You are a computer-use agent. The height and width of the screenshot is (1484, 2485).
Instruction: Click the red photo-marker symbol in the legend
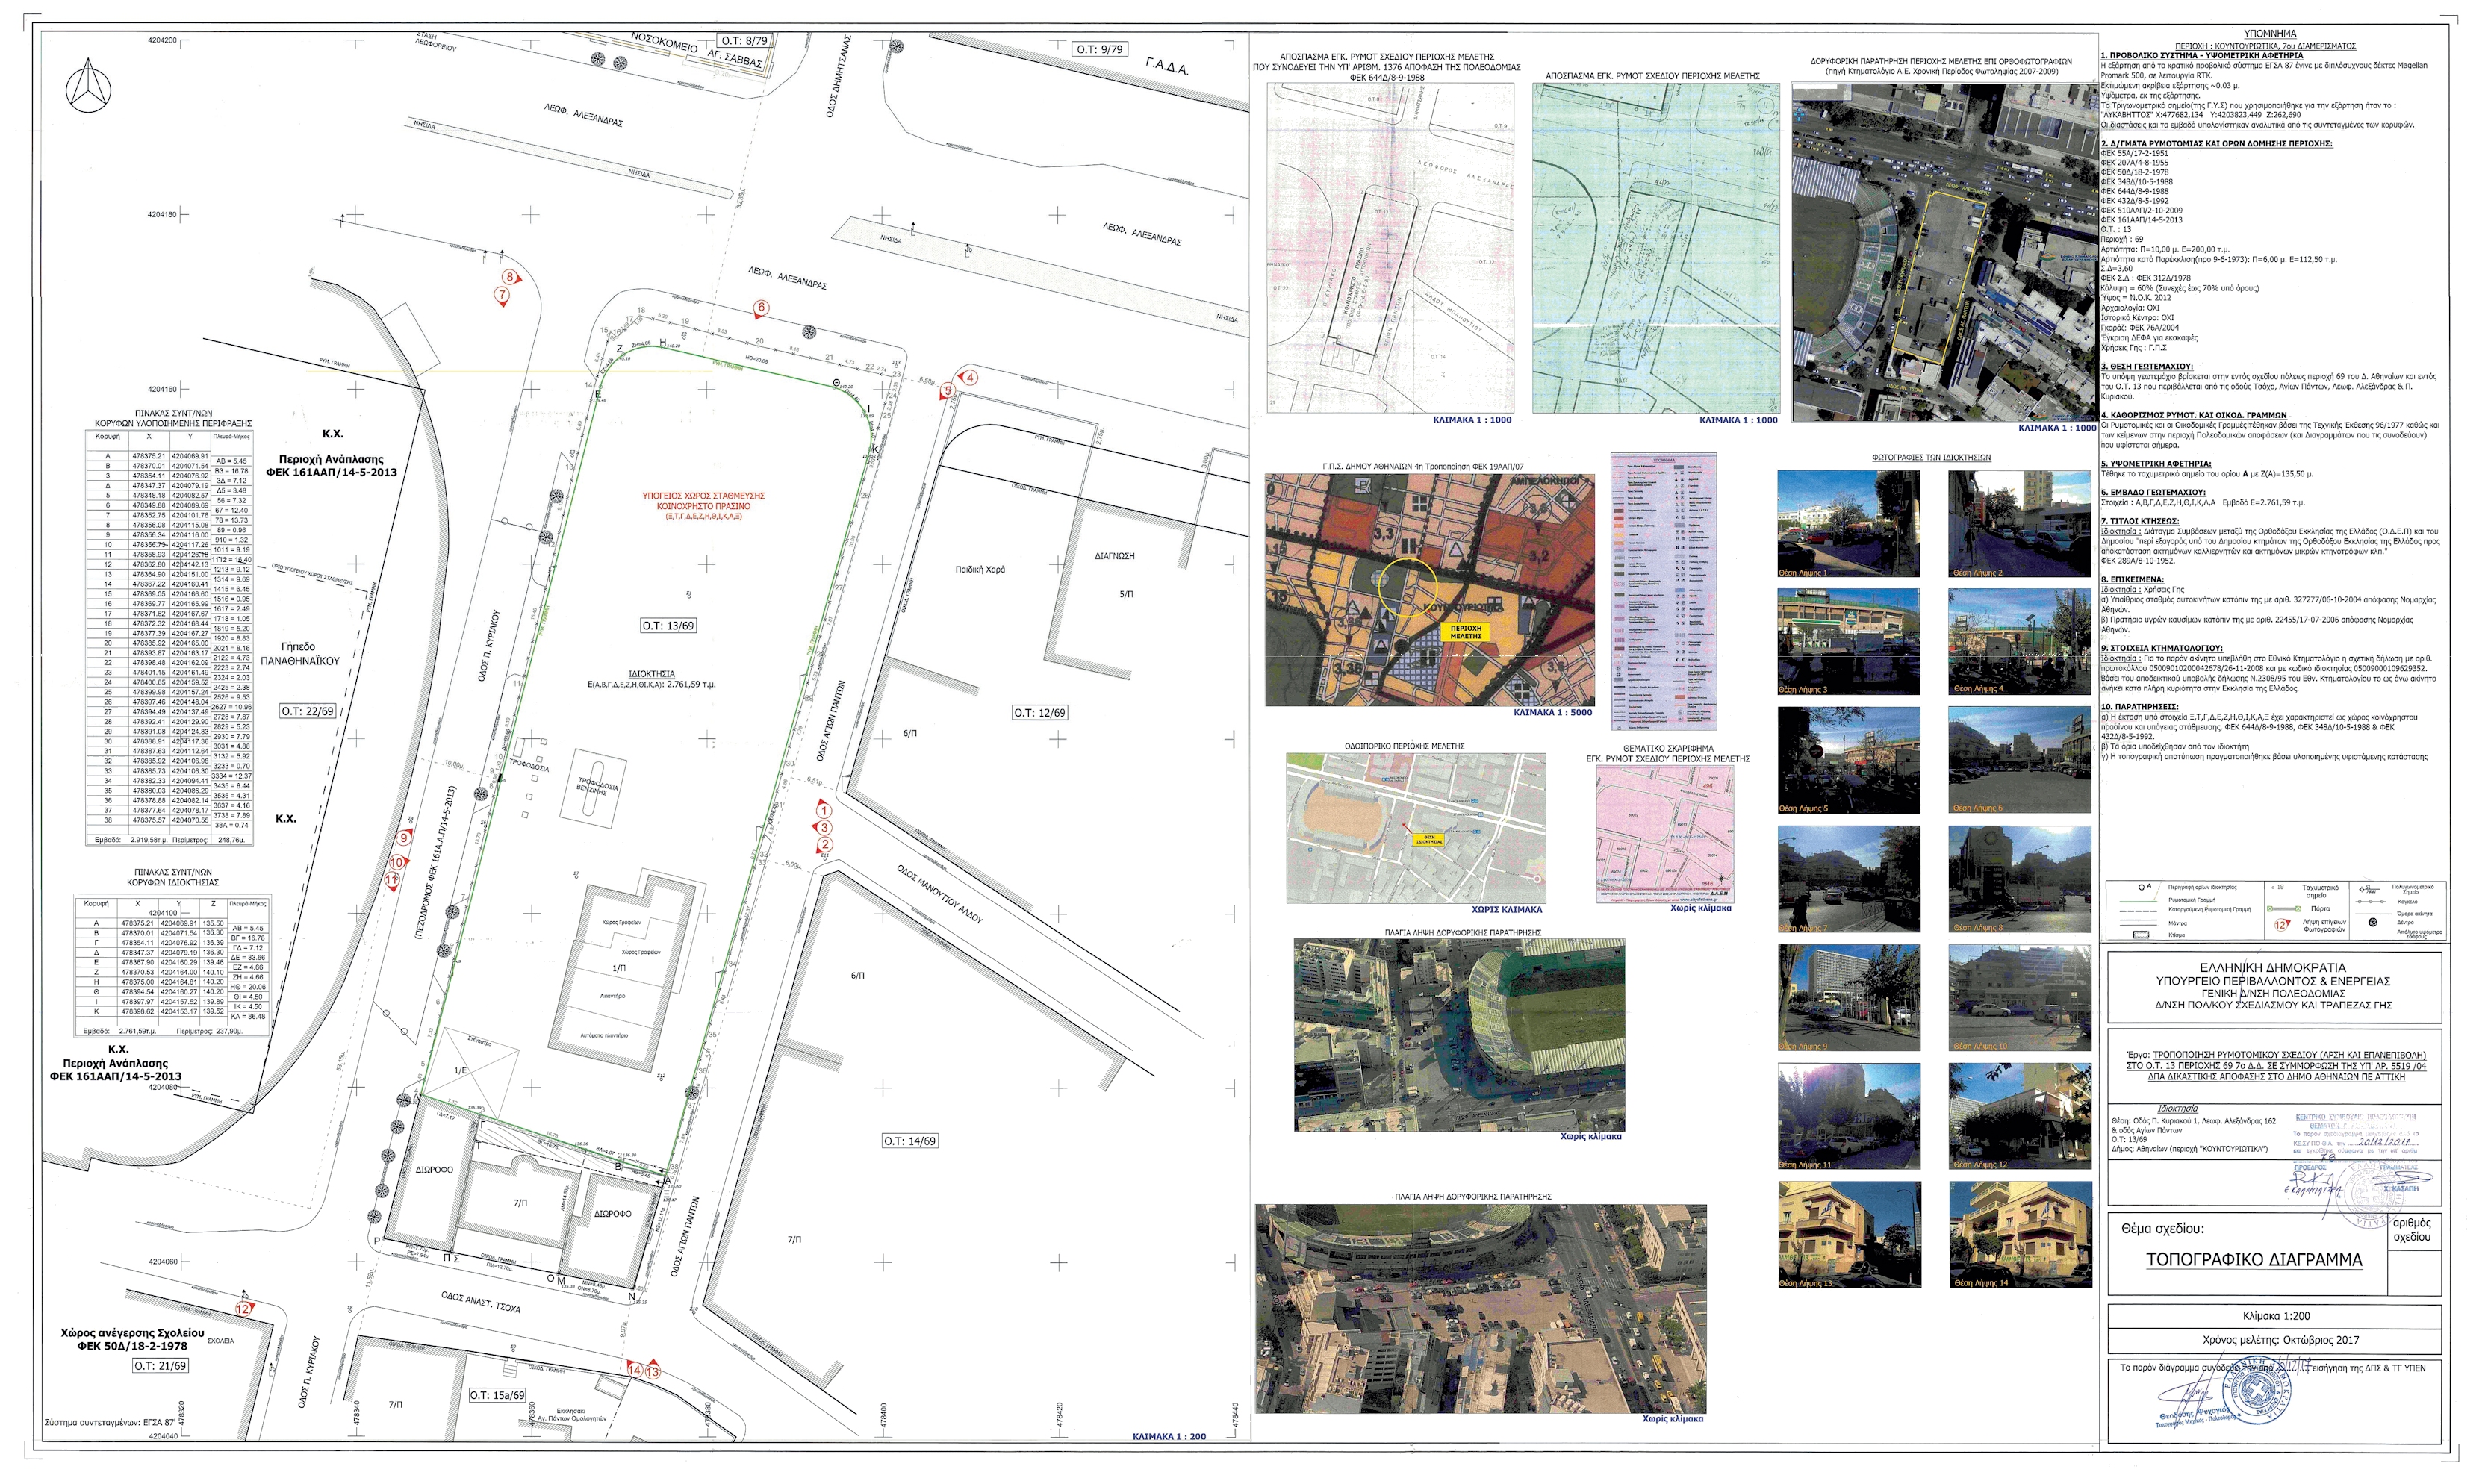(2281, 925)
